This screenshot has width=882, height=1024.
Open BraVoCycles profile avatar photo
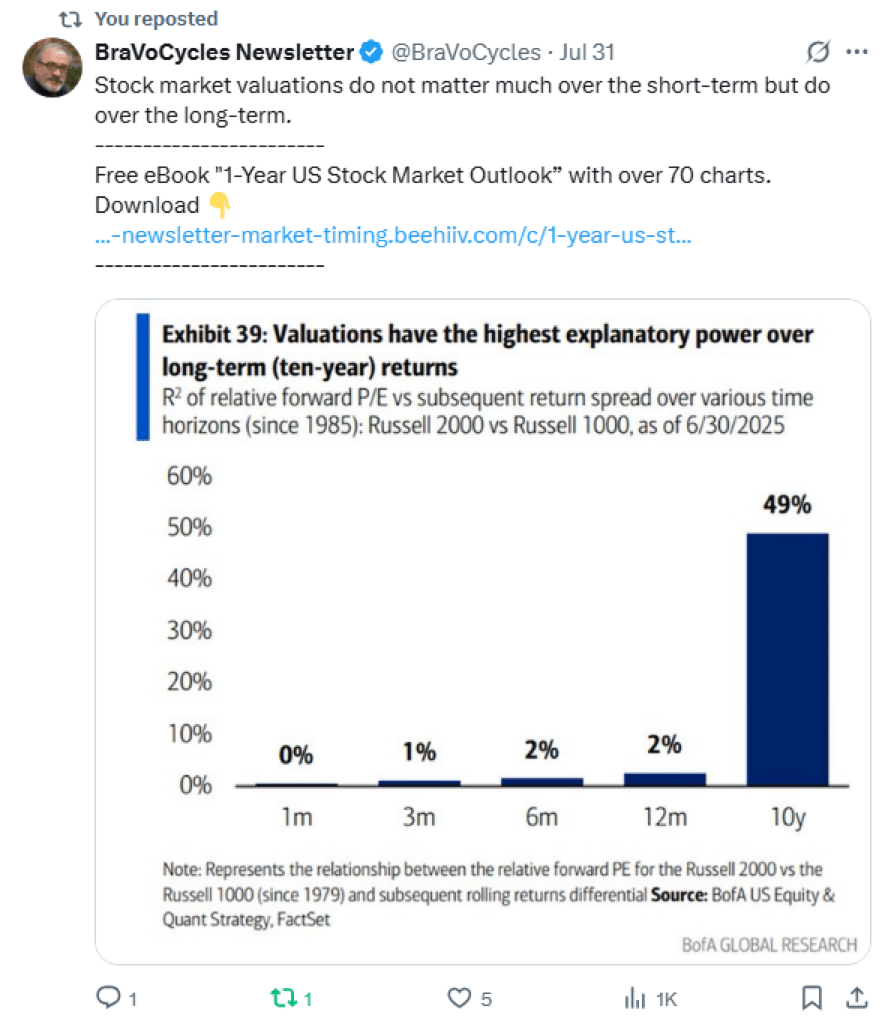coord(52,67)
